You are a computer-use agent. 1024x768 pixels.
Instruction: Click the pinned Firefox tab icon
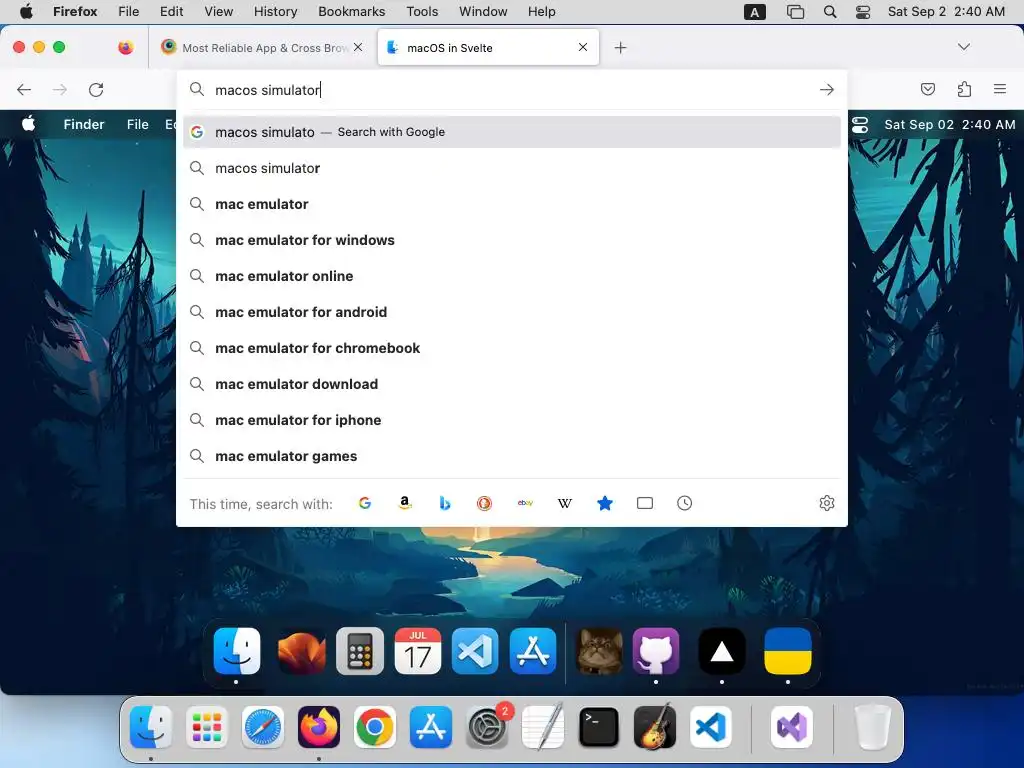[125, 47]
